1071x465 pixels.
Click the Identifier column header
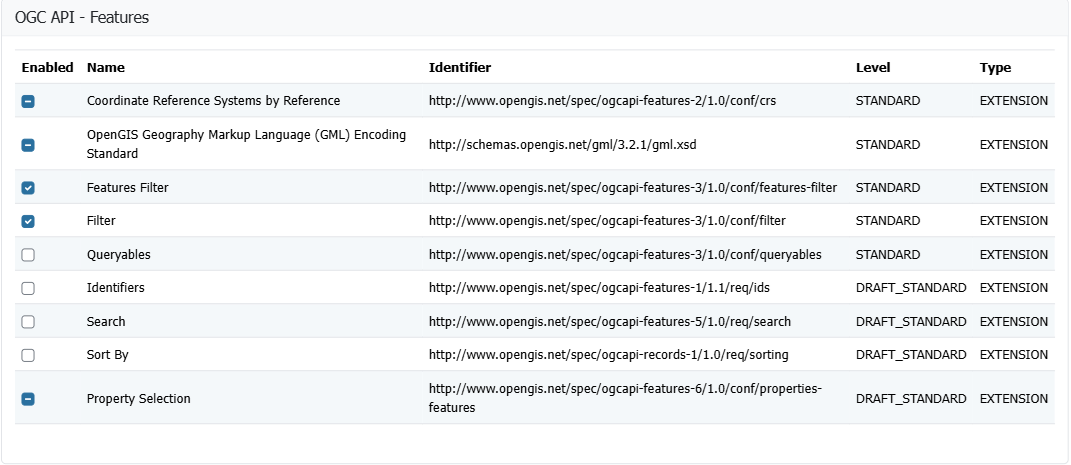pos(459,68)
